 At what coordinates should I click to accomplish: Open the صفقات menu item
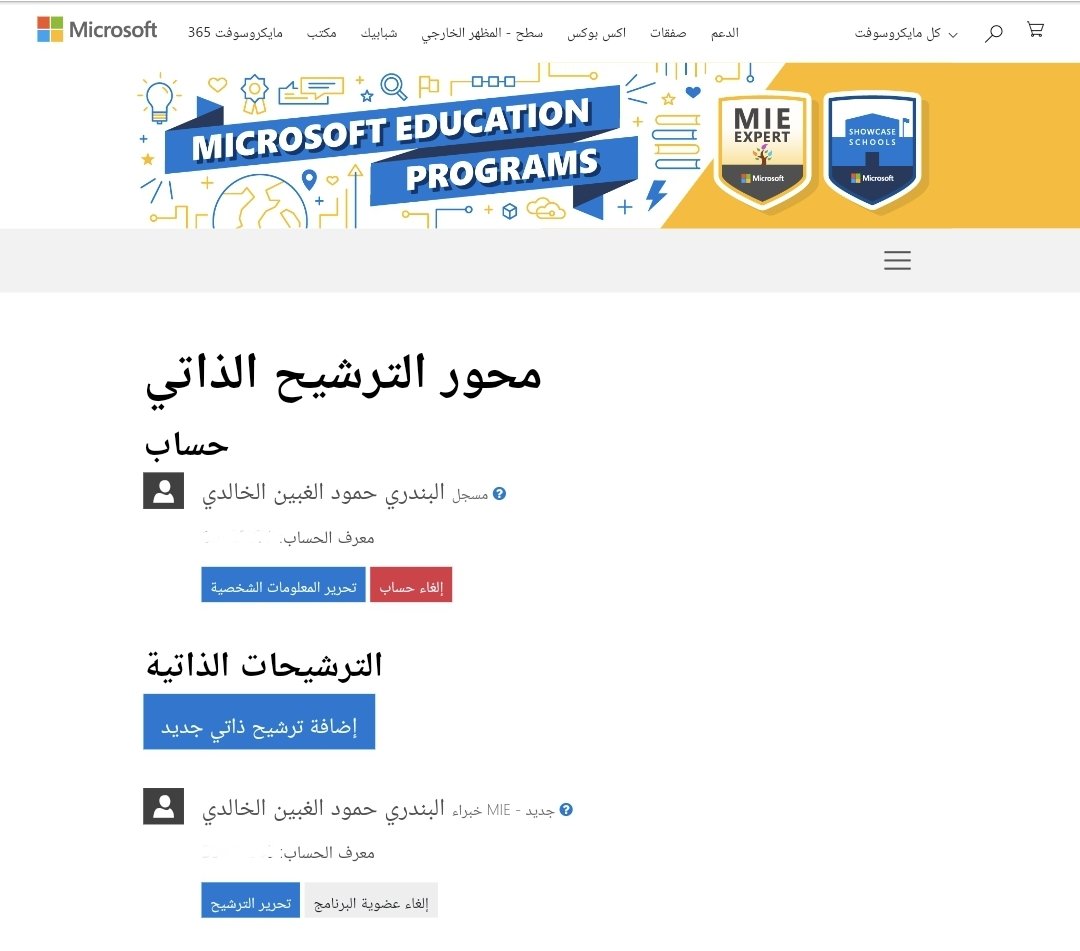tap(668, 33)
